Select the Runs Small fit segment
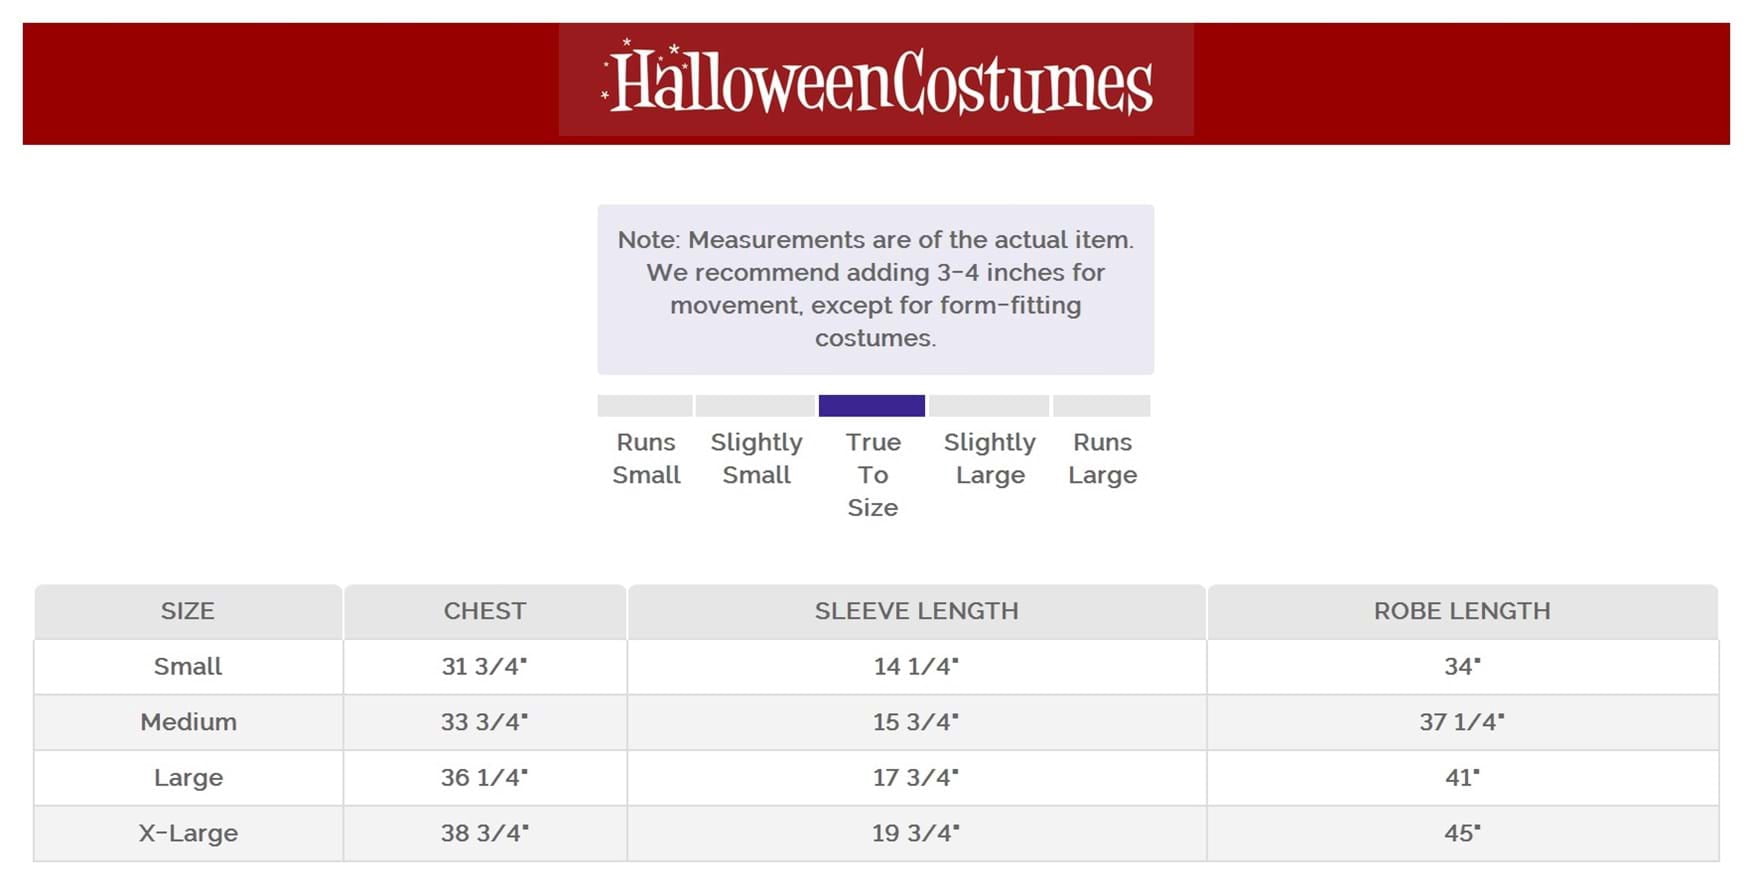The width and height of the screenshot is (1750, 895). point(645,406)
